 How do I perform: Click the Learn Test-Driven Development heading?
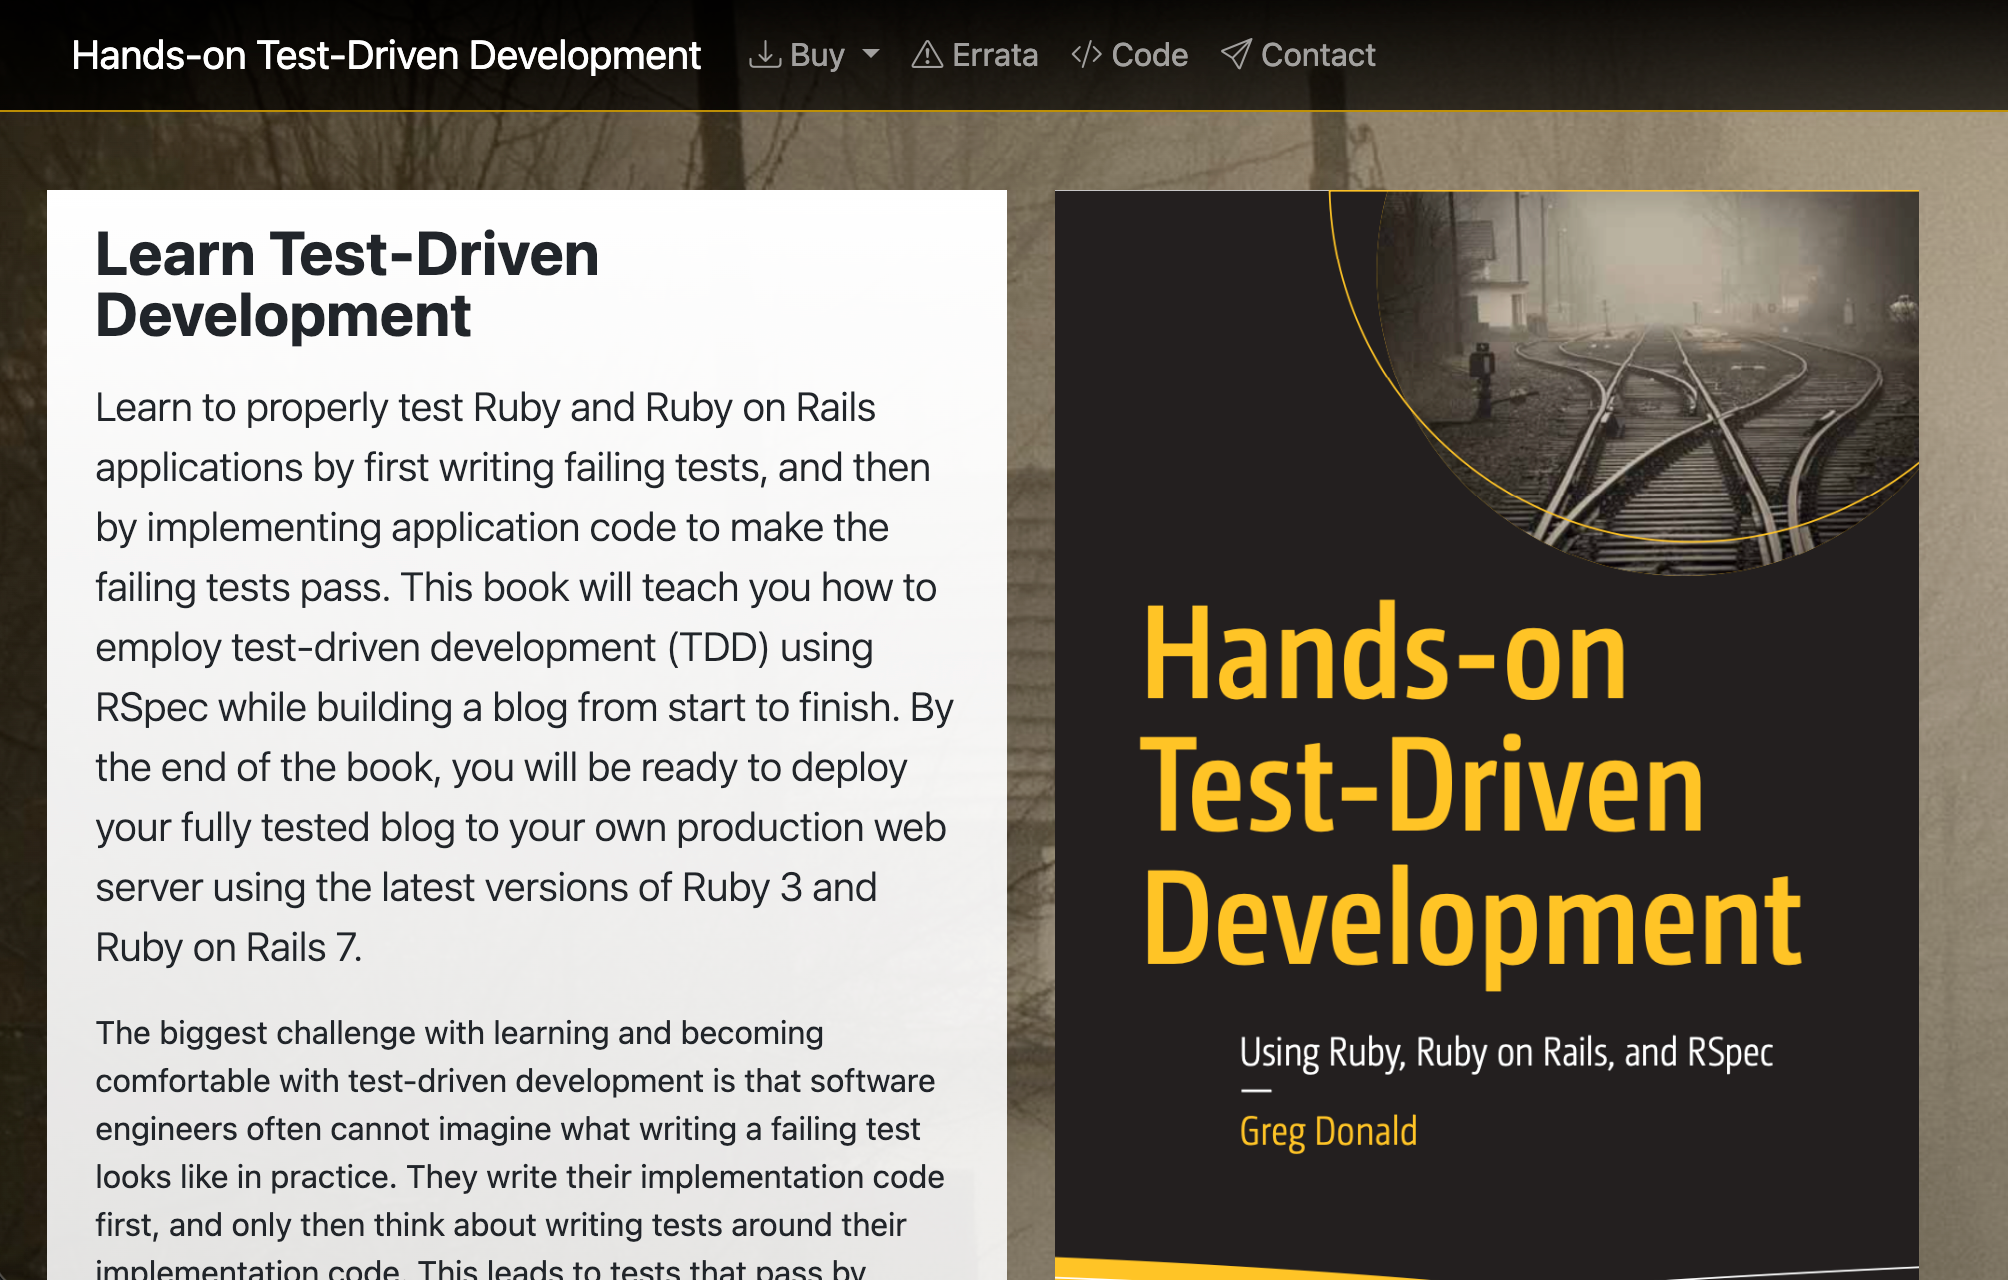347,285
